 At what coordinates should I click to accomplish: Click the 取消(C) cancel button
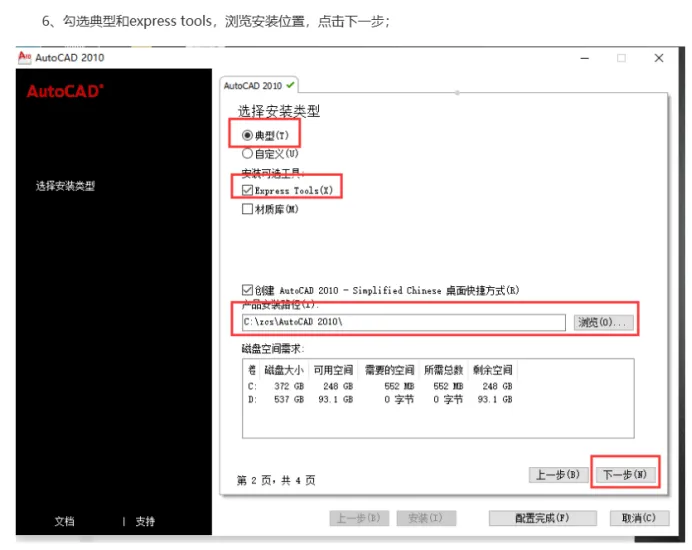[639, 518]
